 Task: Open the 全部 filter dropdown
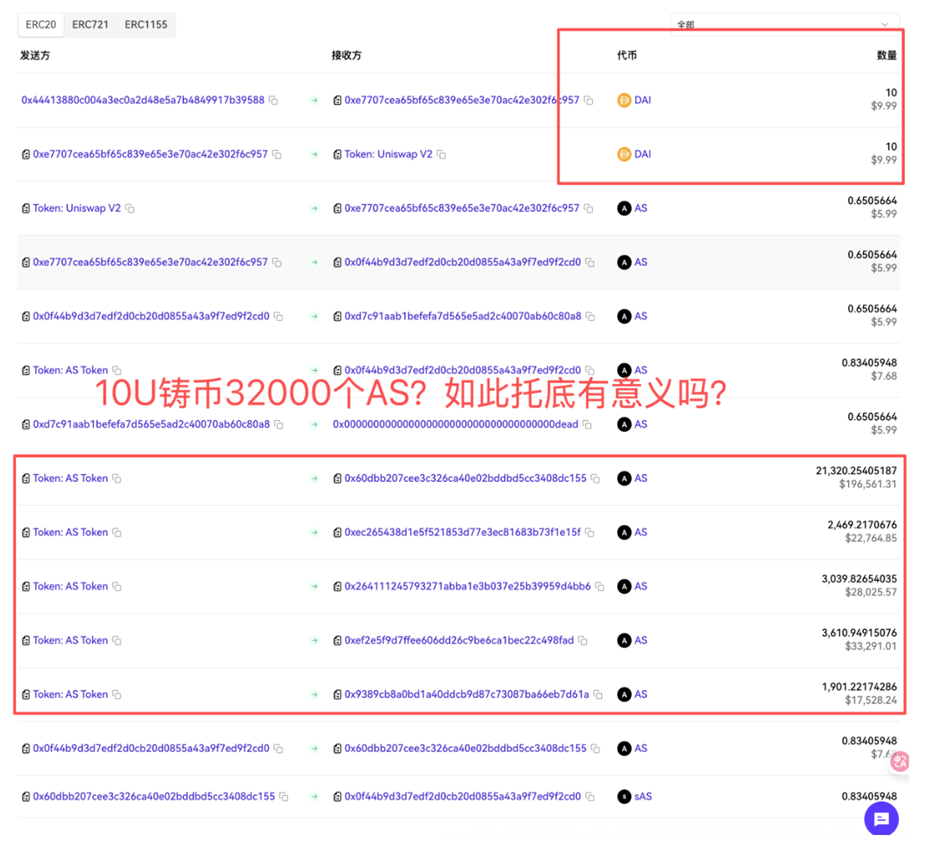(x=784, y=24)
